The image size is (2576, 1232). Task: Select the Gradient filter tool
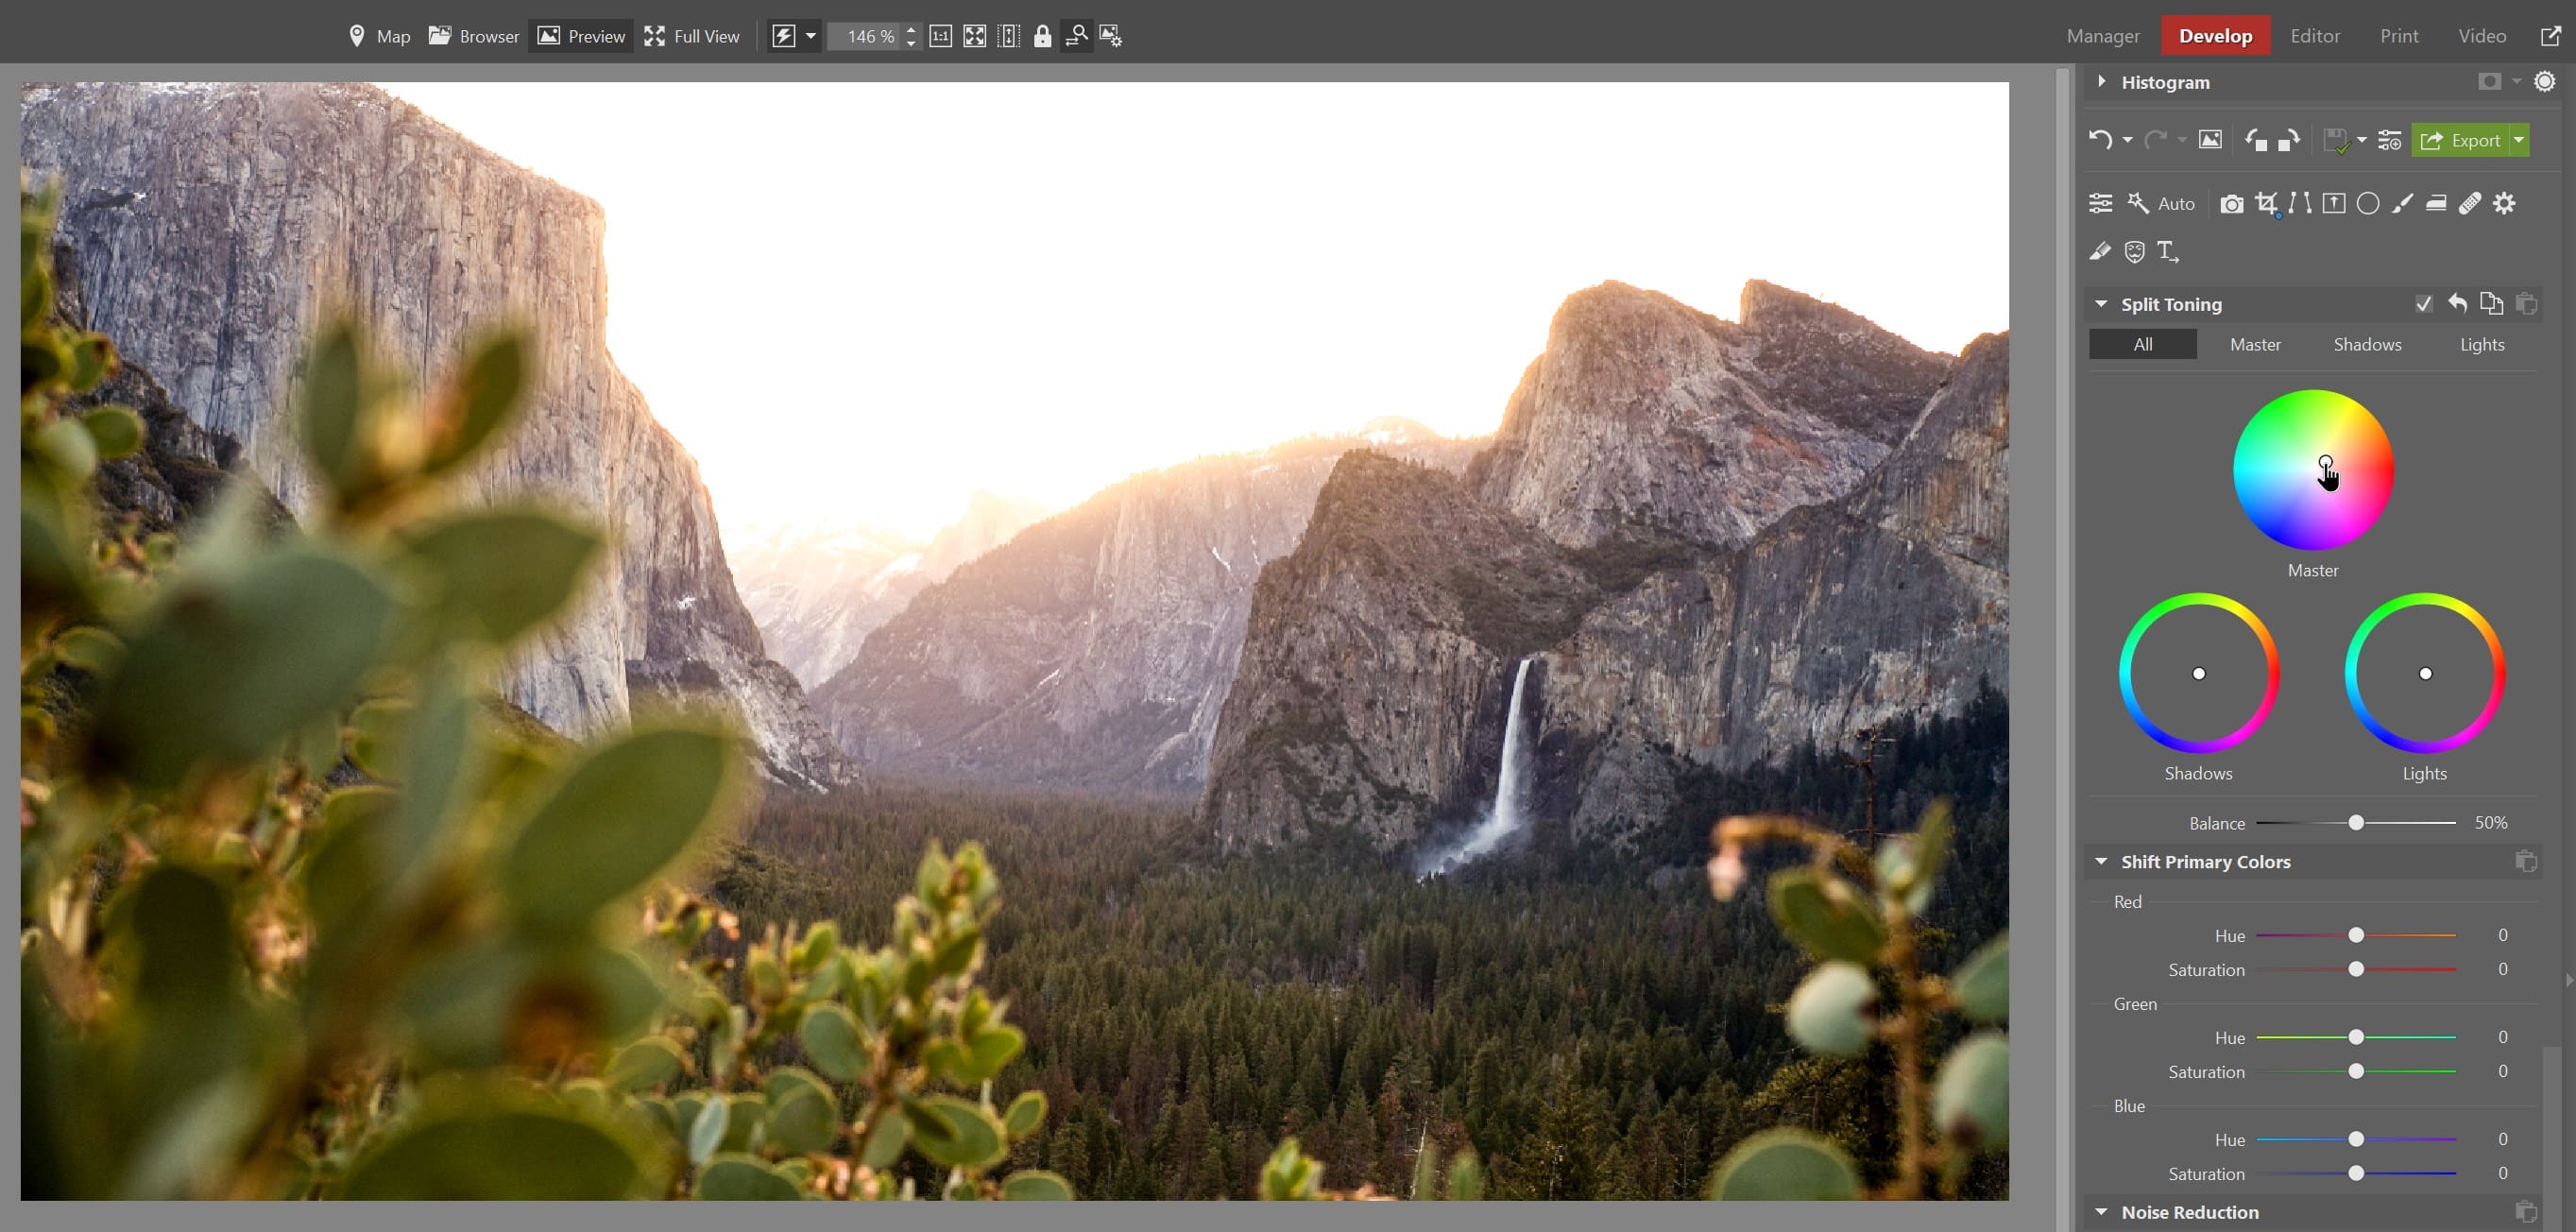[2436, 203]
